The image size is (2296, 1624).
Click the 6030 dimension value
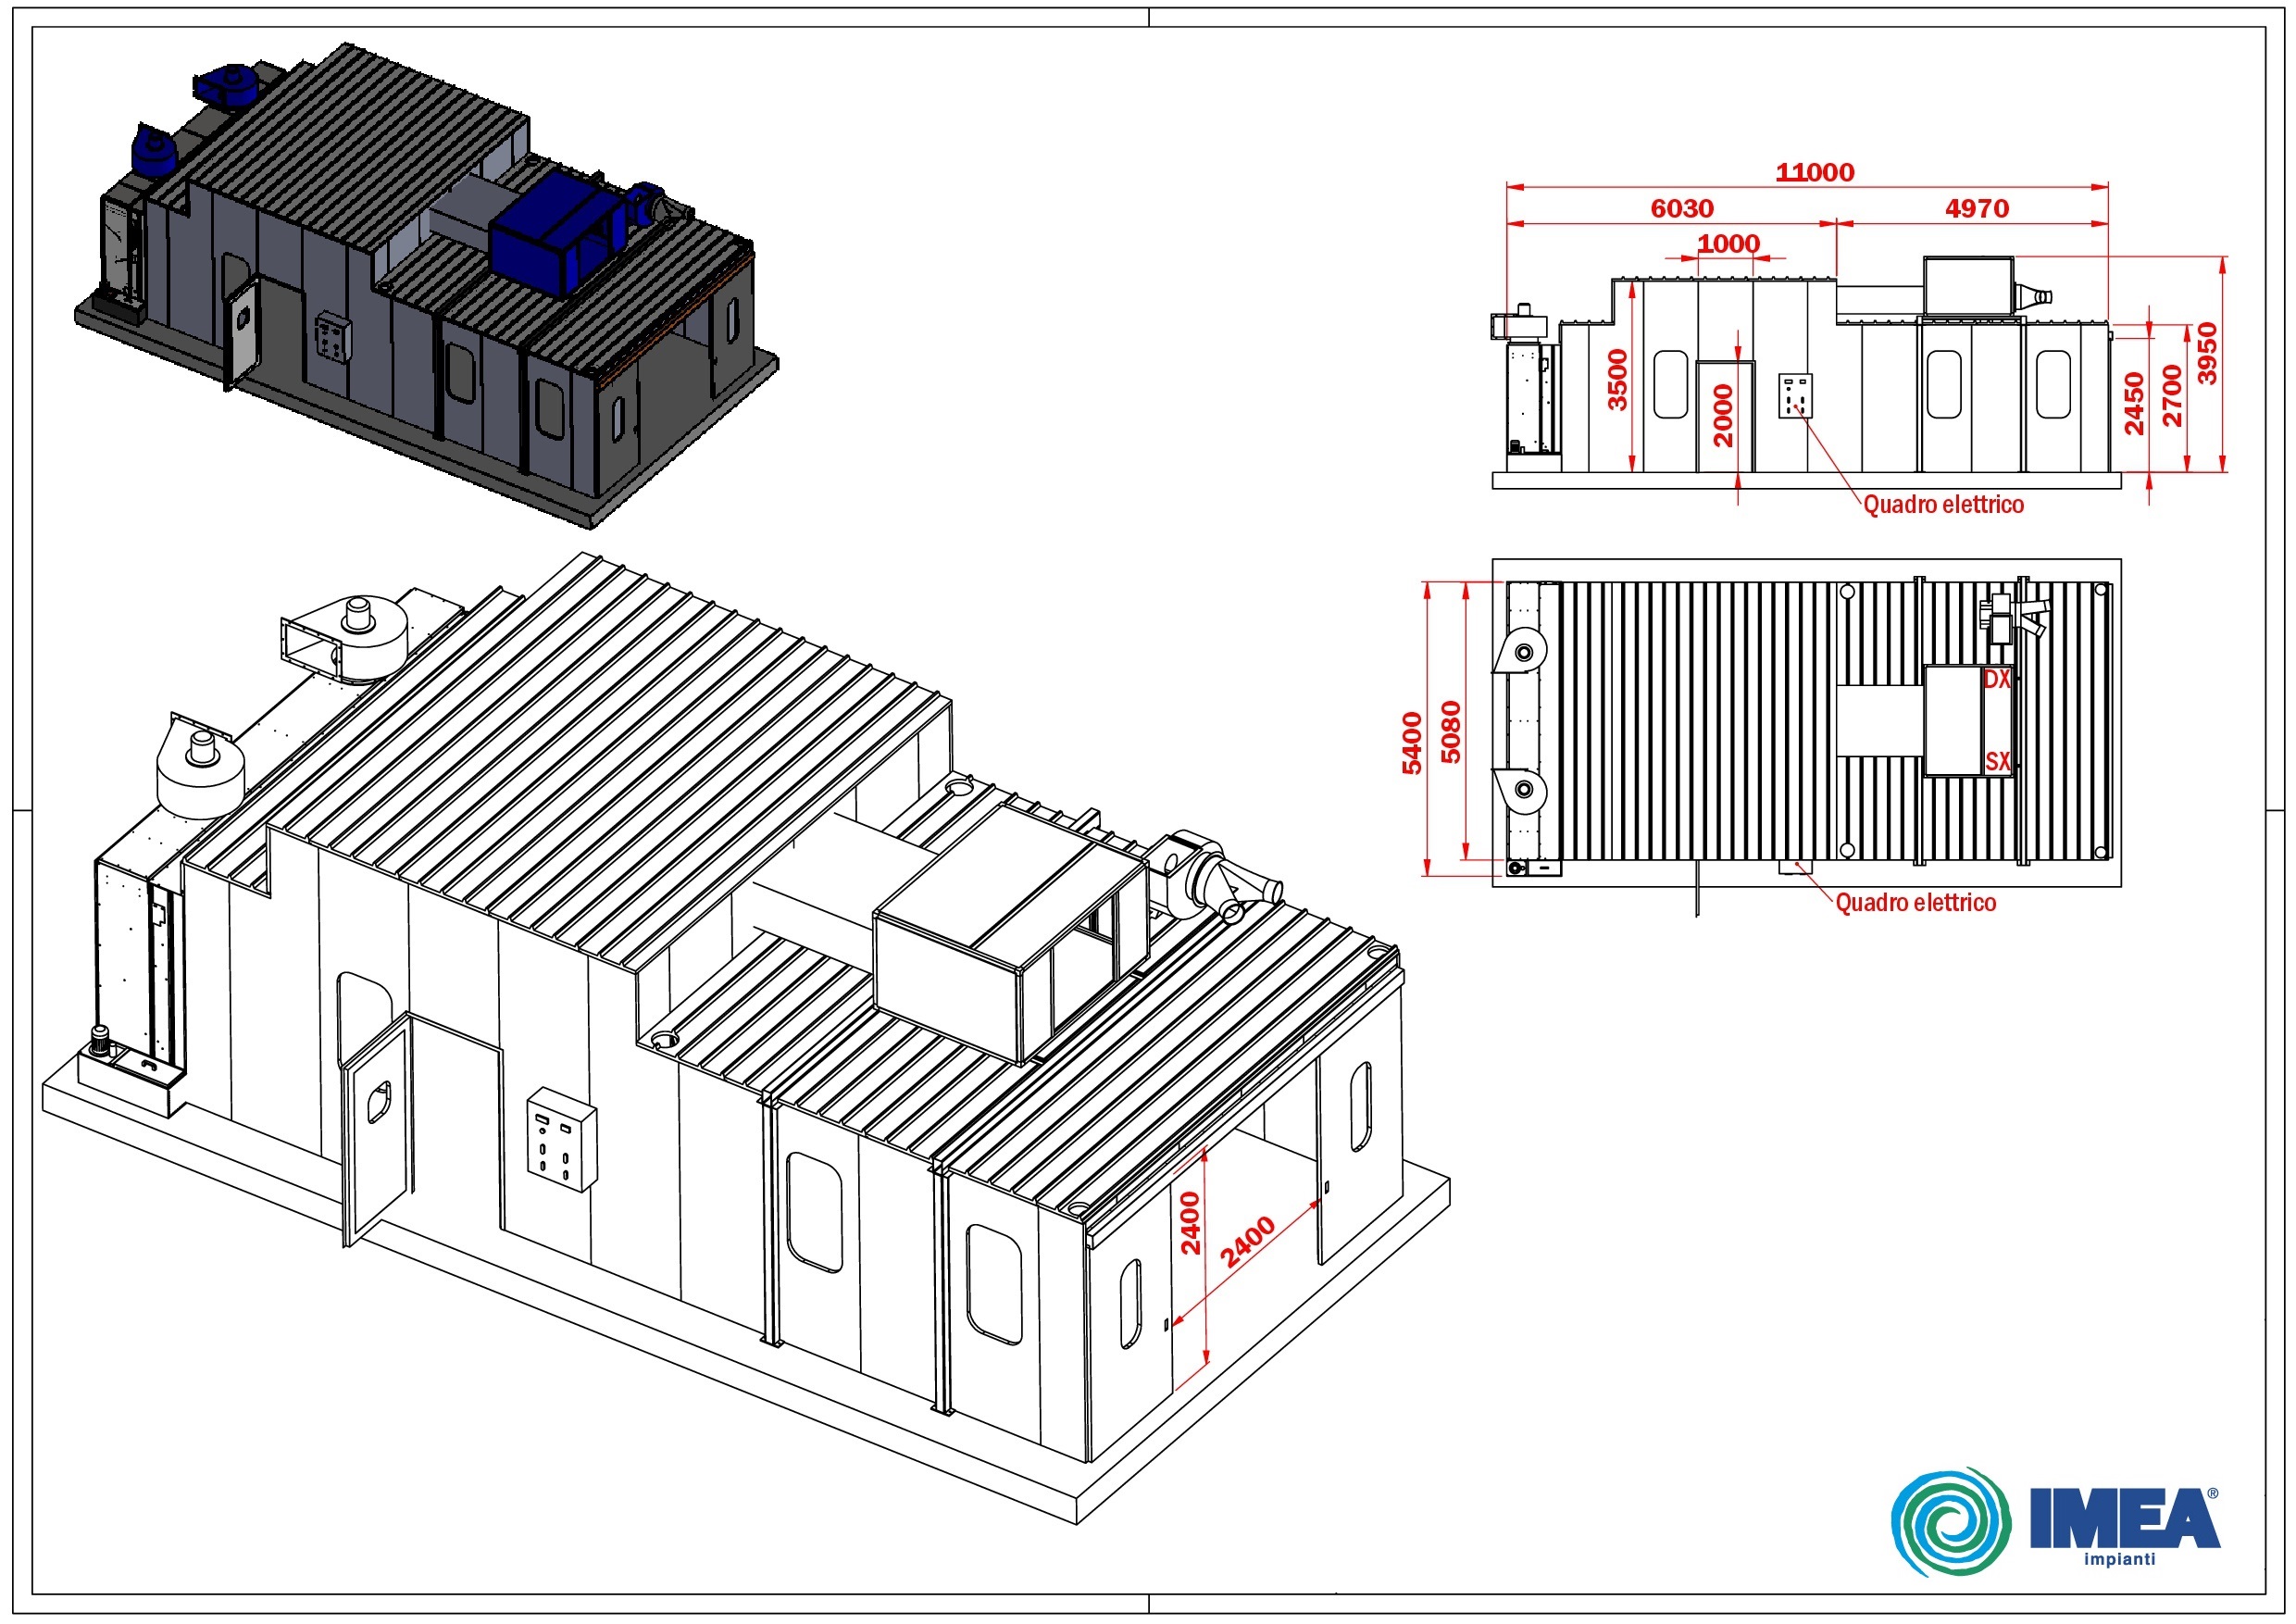[x=1682, y=208]
